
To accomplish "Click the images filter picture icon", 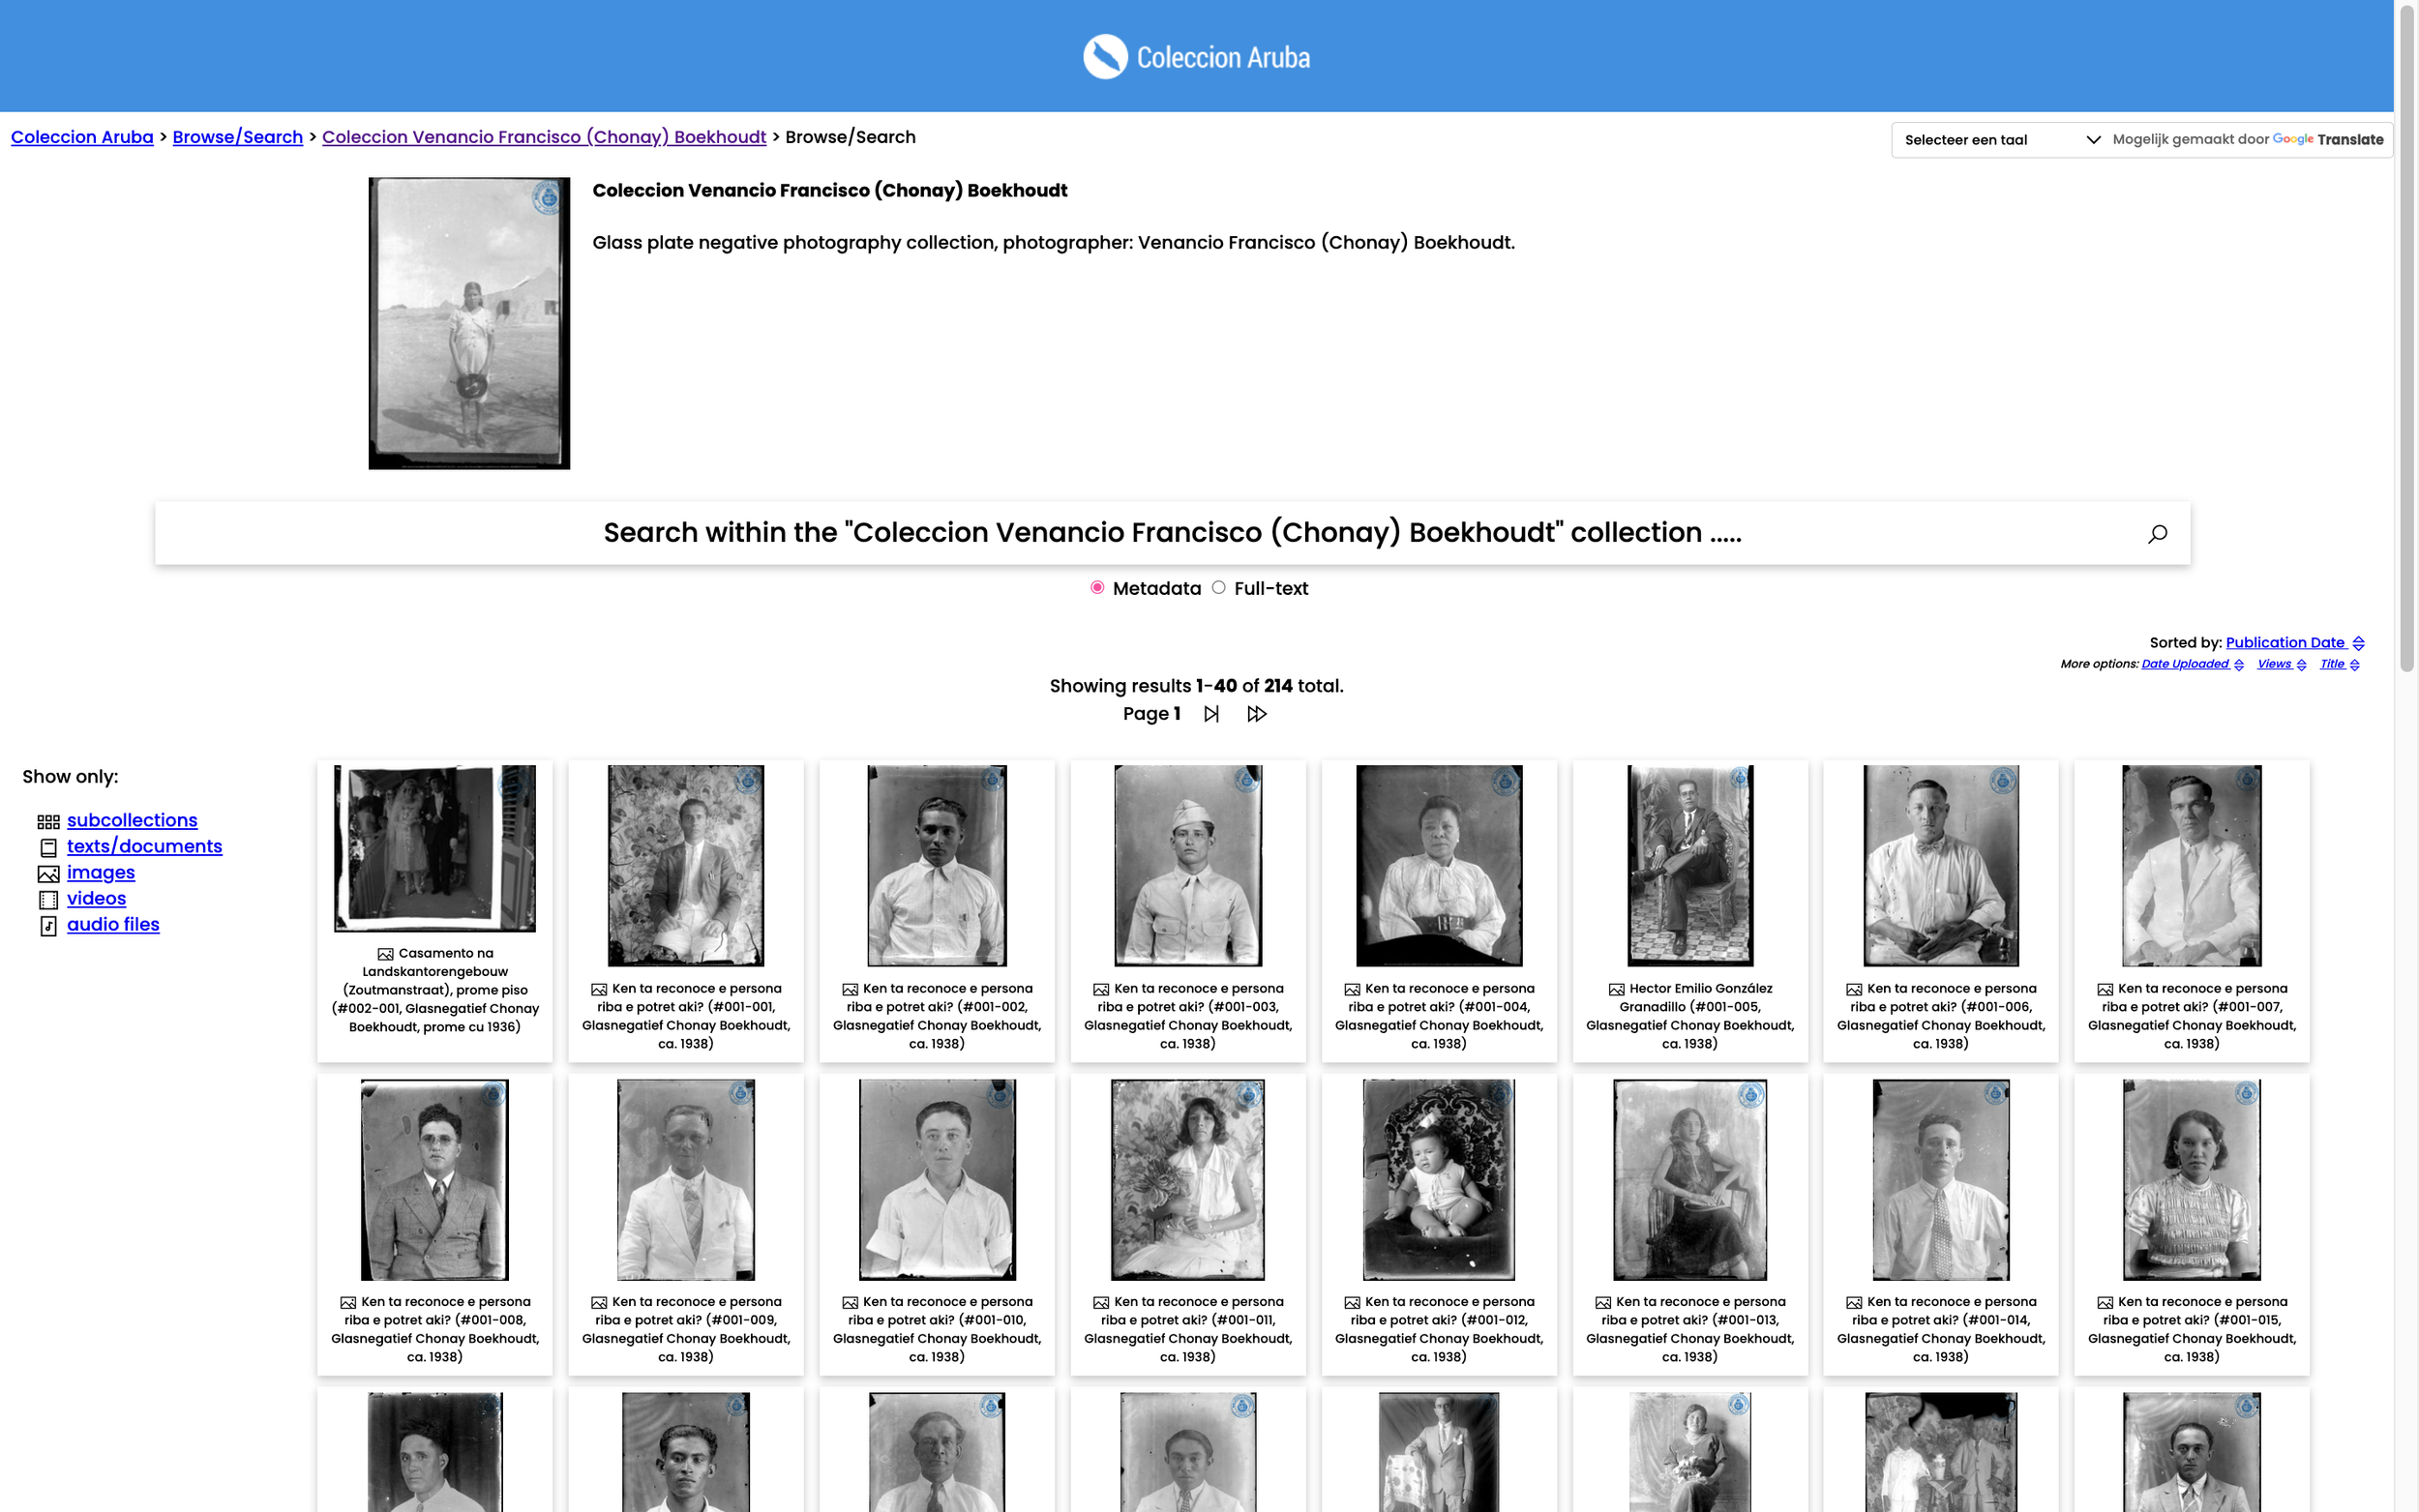I will pyautogui.click(x=48, y=874).
